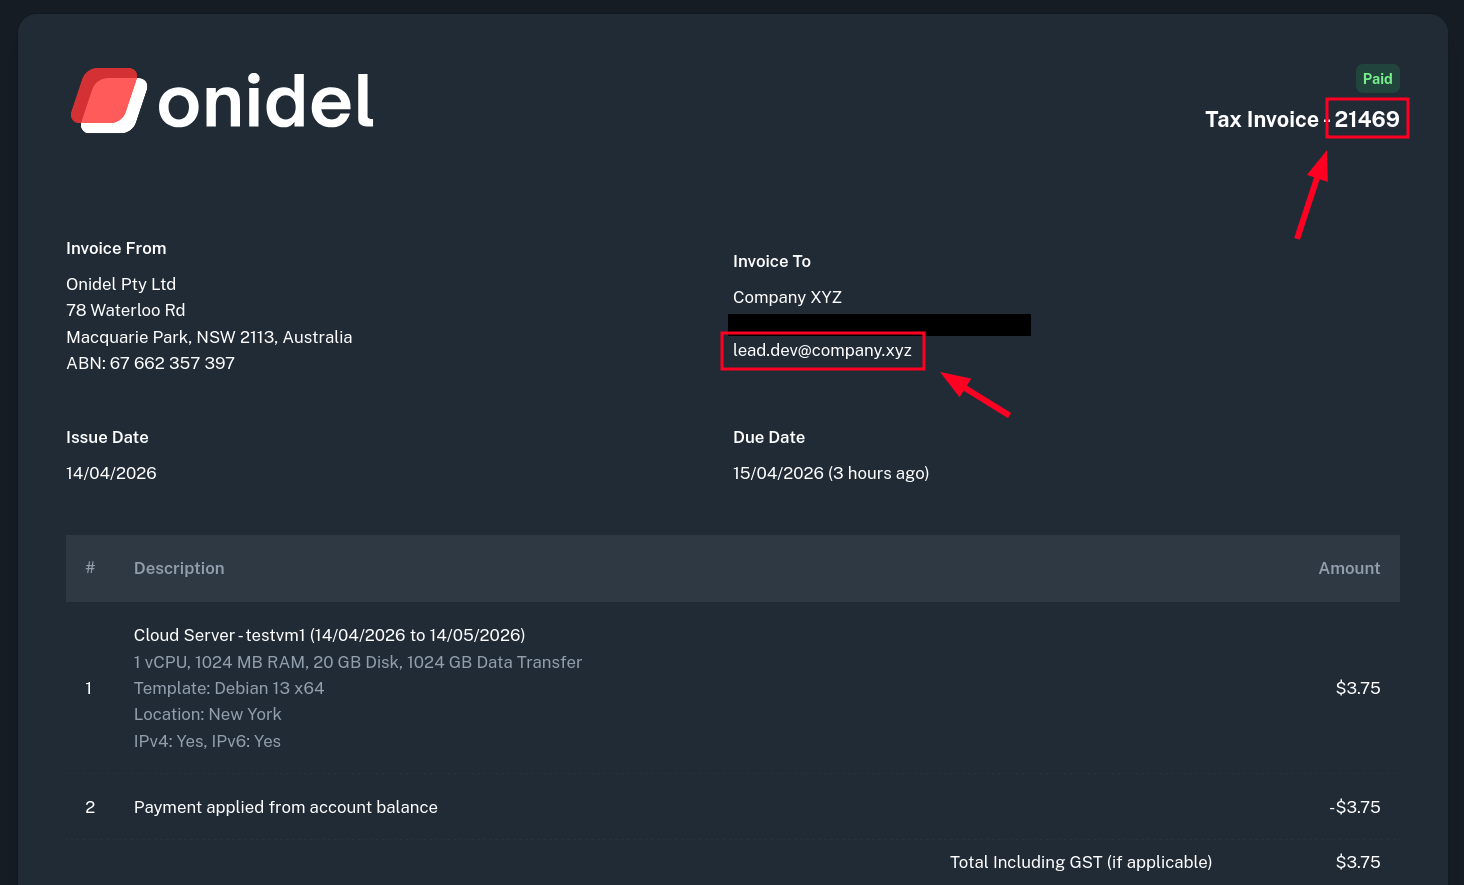The image size is (1464, 885).
Task: Click the ABN 67 662 357 397 line
Action: click(150, 364)
